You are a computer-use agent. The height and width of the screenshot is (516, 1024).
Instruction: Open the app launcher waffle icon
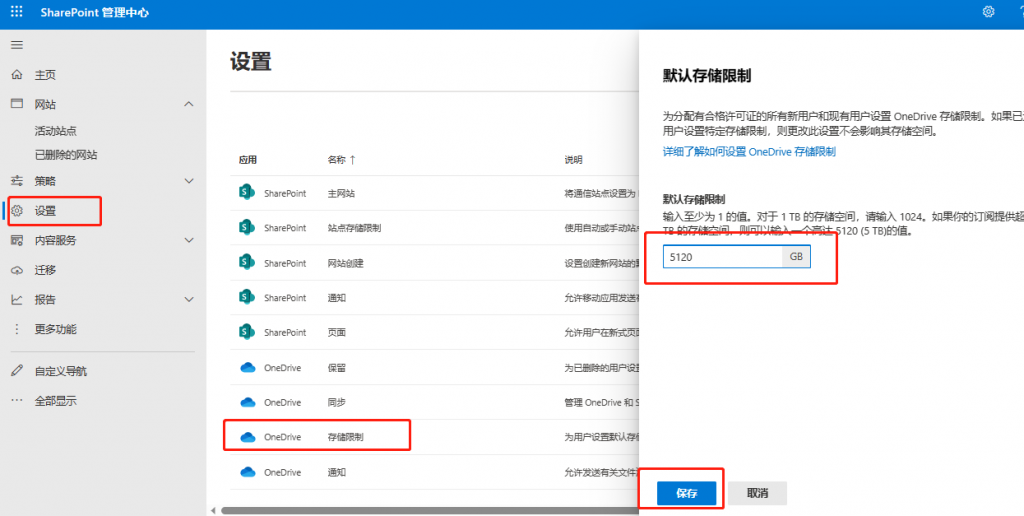(x=17, y=12)
